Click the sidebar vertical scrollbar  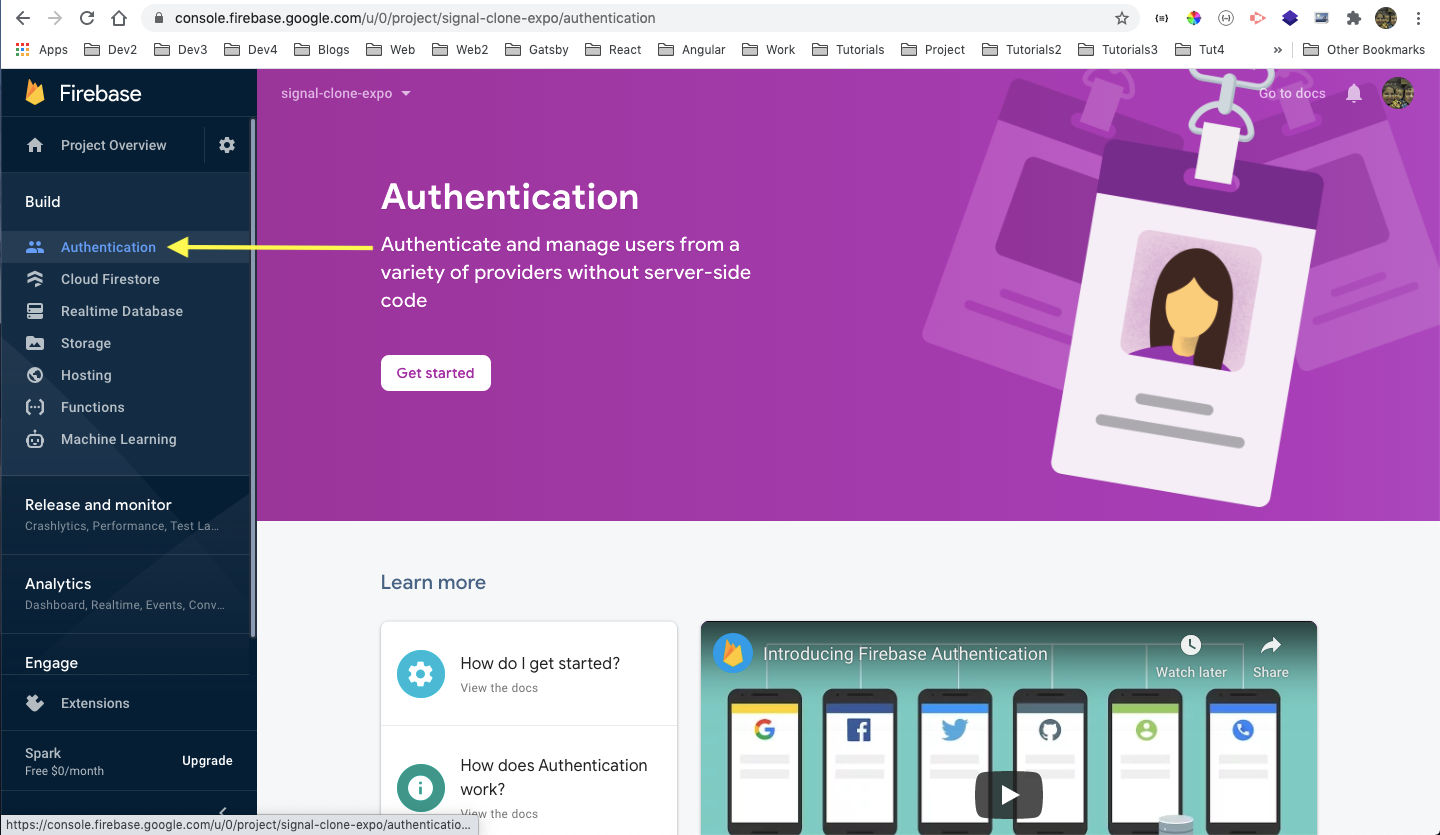coord(253,378)
